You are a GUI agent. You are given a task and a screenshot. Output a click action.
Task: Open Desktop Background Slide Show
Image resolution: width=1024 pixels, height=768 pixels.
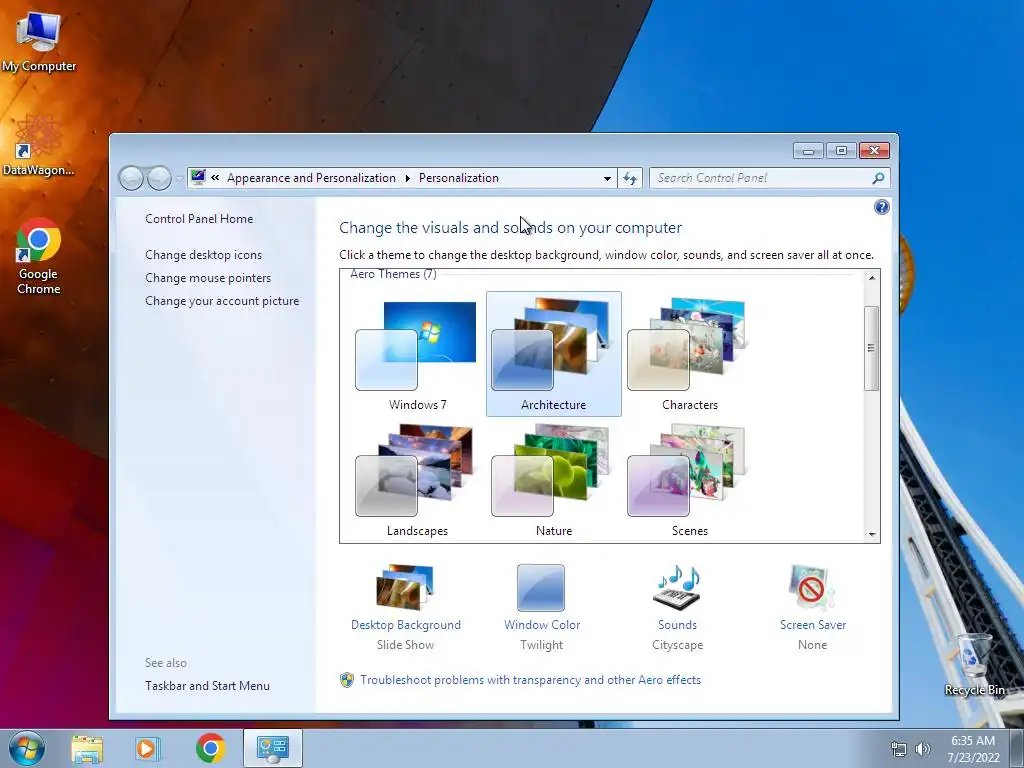[x=406, y=607]
